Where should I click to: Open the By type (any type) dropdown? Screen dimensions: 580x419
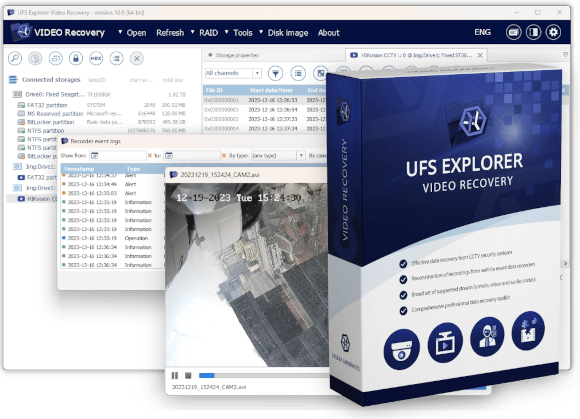[x=277, y=155]
